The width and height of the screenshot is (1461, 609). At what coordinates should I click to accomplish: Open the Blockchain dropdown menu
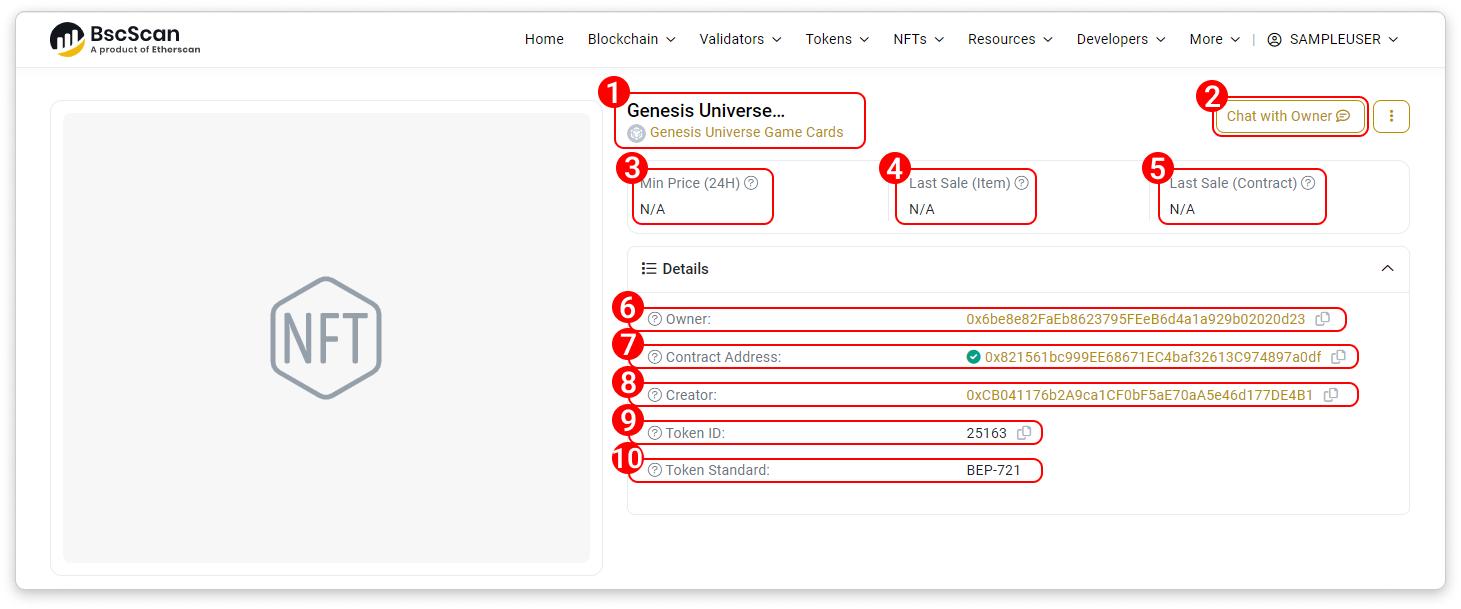[x=631, y=39]
